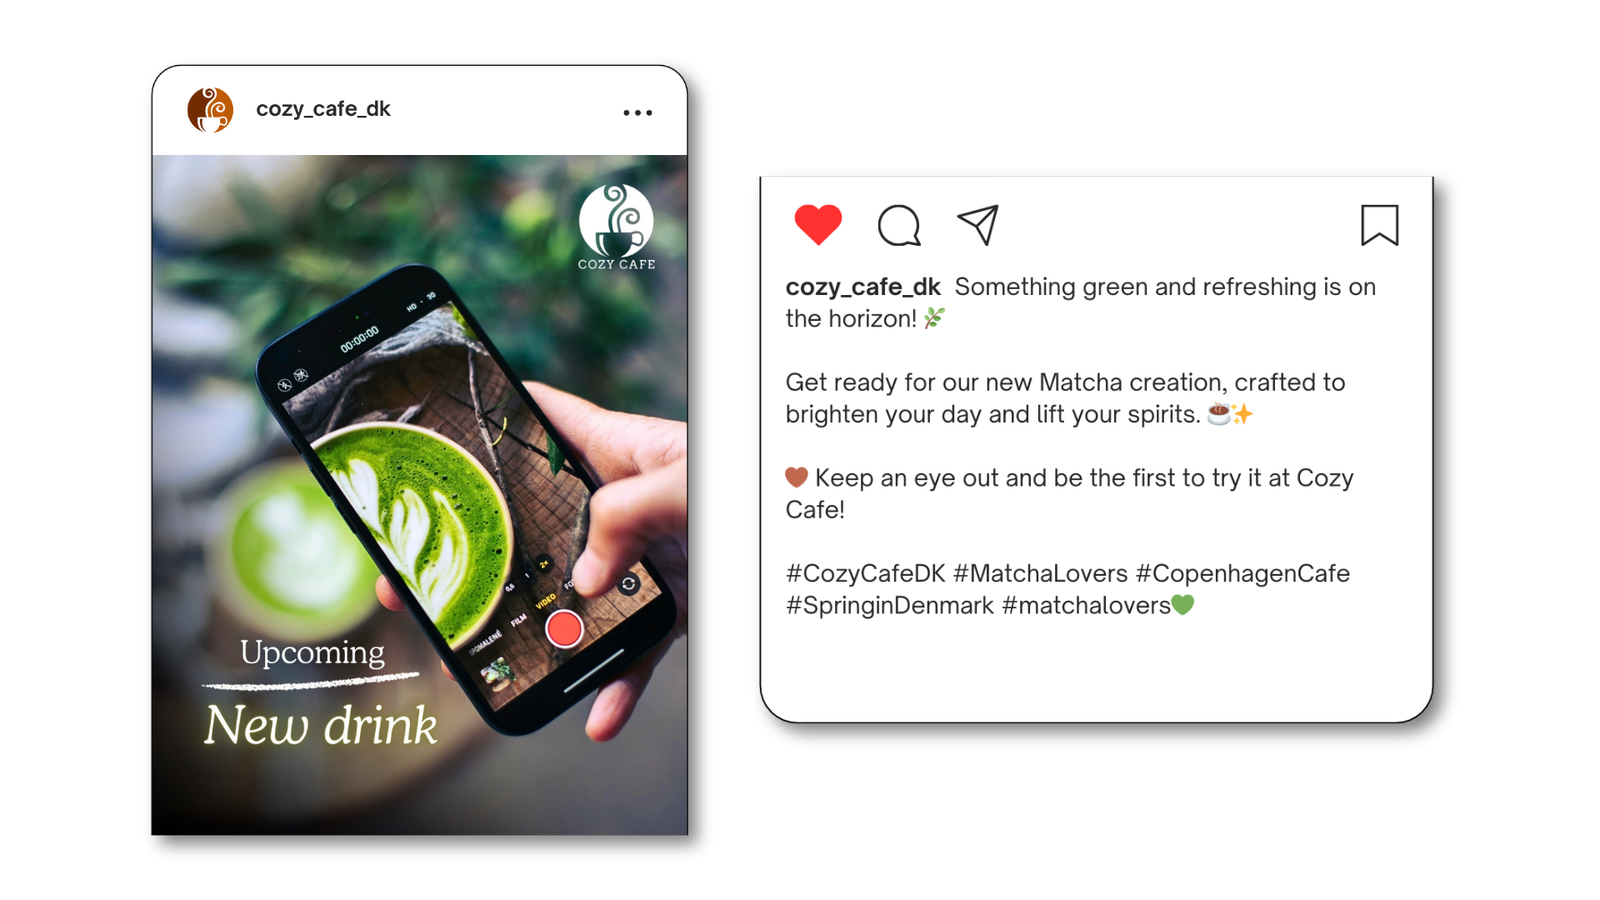This screenshot has height=900, width=1600.
Task: Open cozy_cafe_dk username in post header
Action: click(323, 109)
